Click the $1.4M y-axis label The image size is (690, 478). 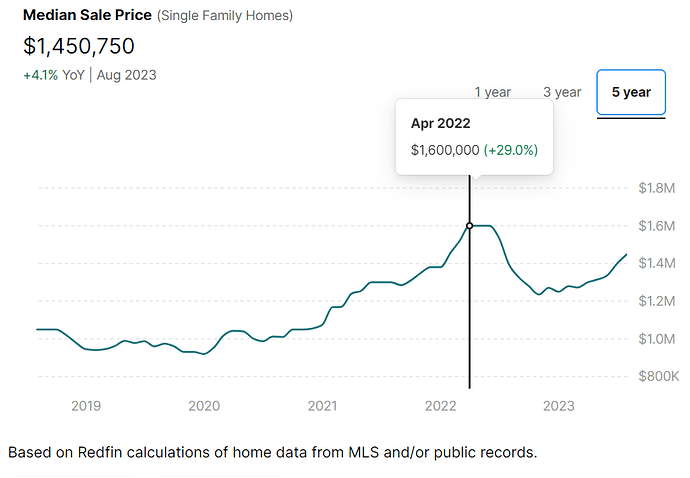658,263
